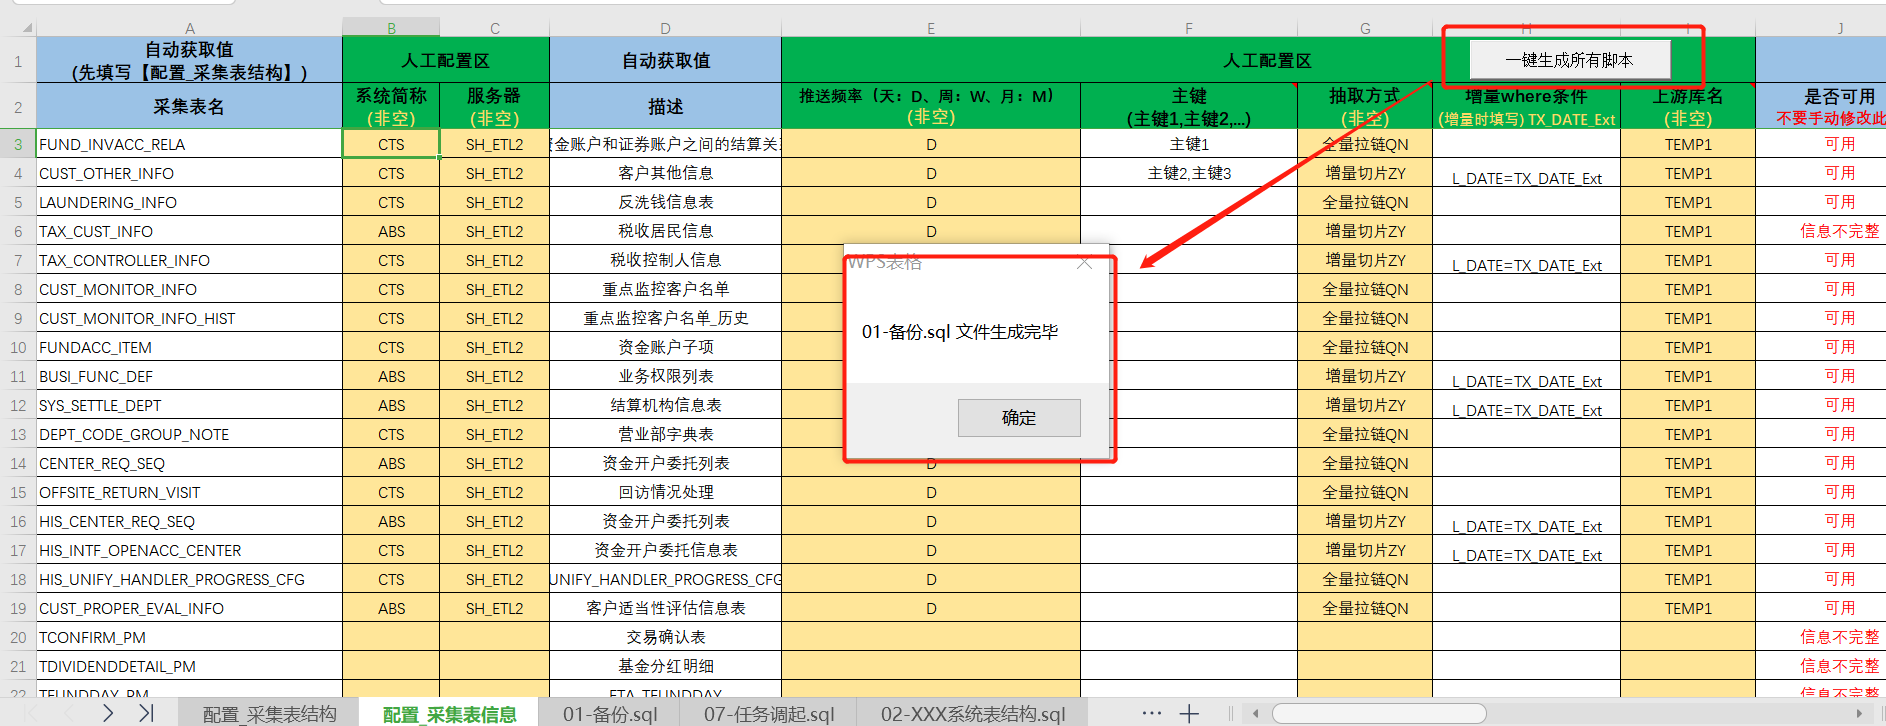This screenshot has height=726, width=1886.
Task: Select cell 营业部字典表
Action: [x=665, y=434]
